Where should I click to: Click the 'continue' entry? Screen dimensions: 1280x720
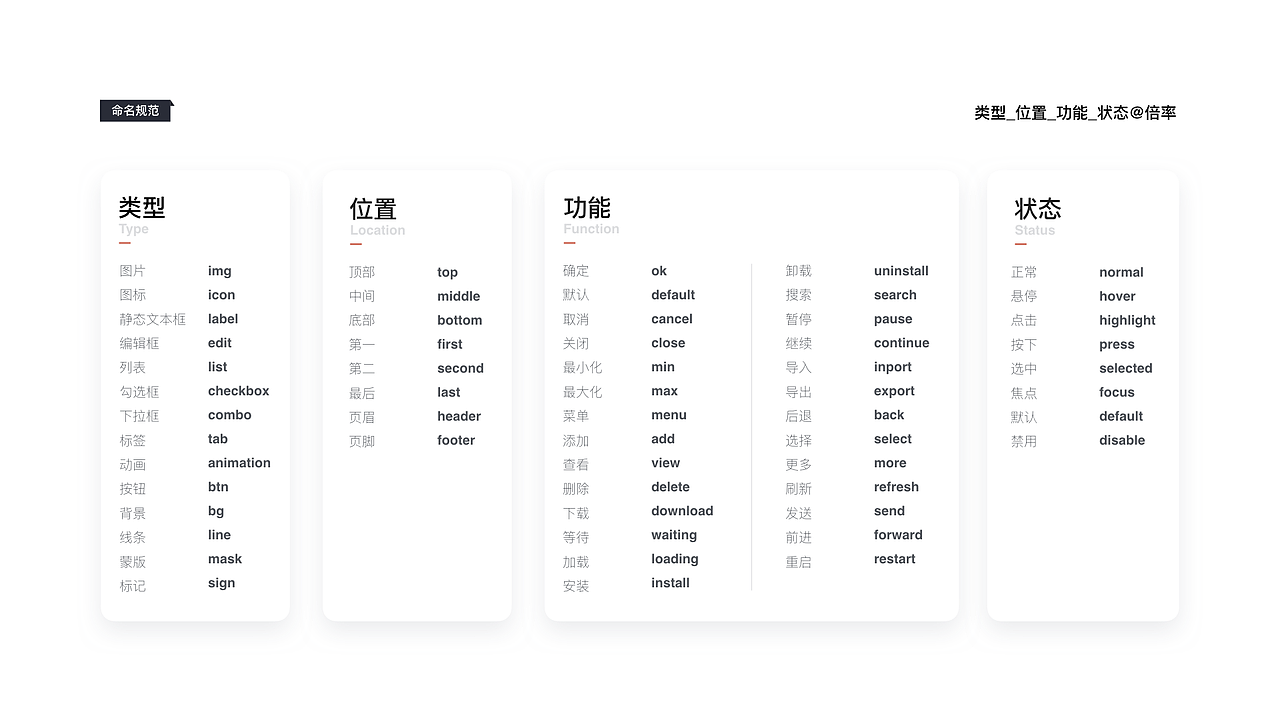point(902,343)
